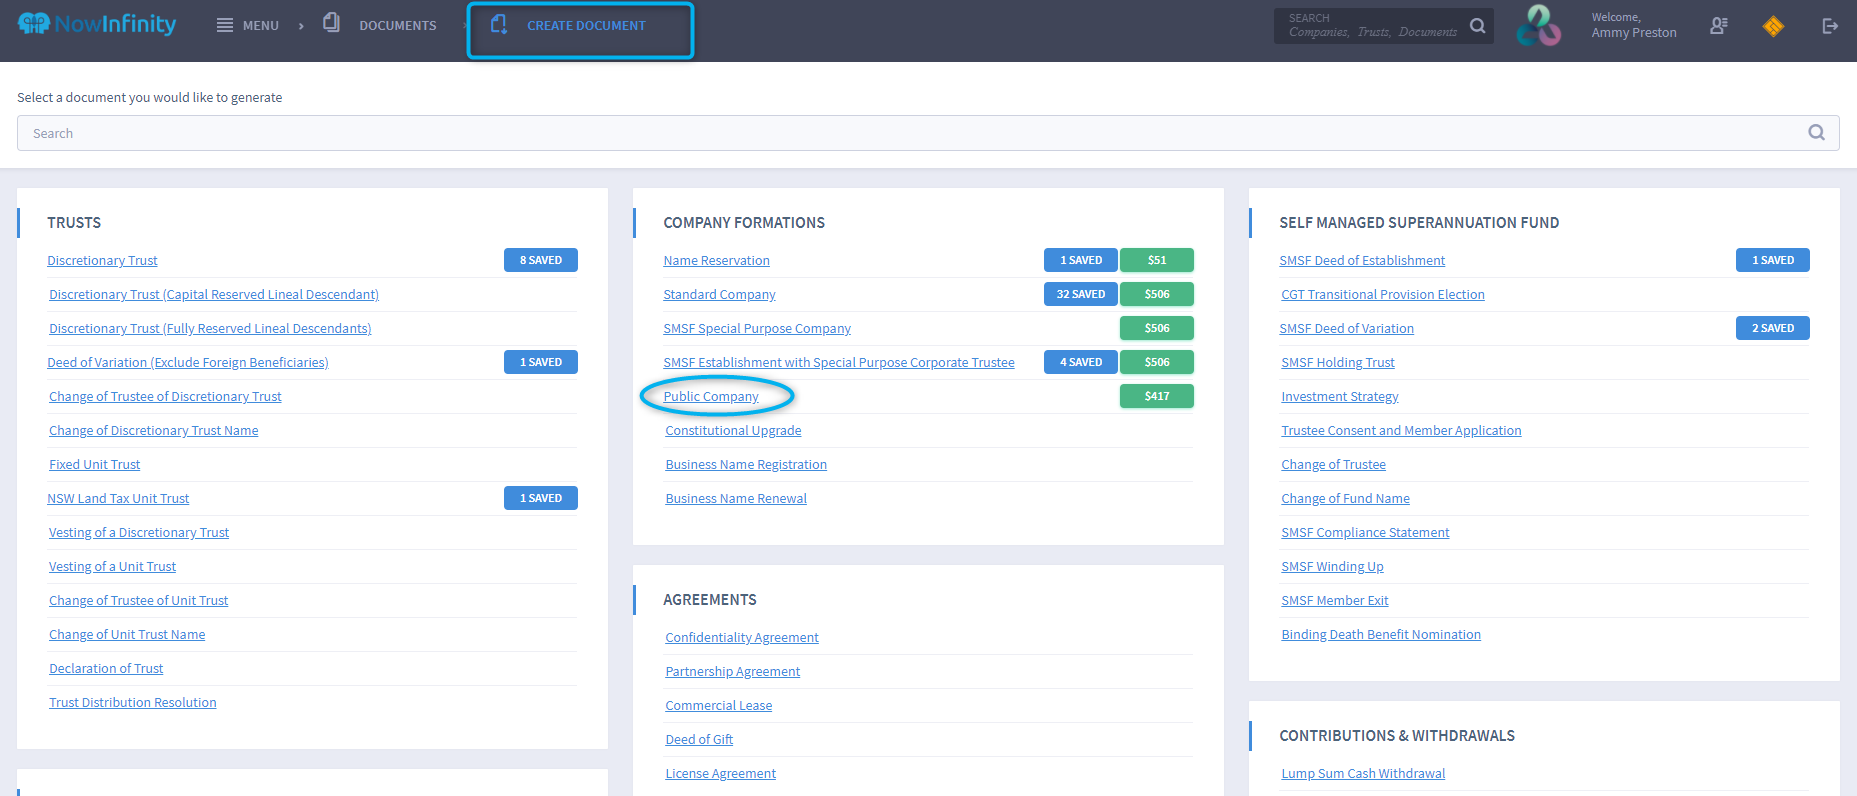Open the Business Name Registration link
The image size is (1857, 796).
coord(746,464)
